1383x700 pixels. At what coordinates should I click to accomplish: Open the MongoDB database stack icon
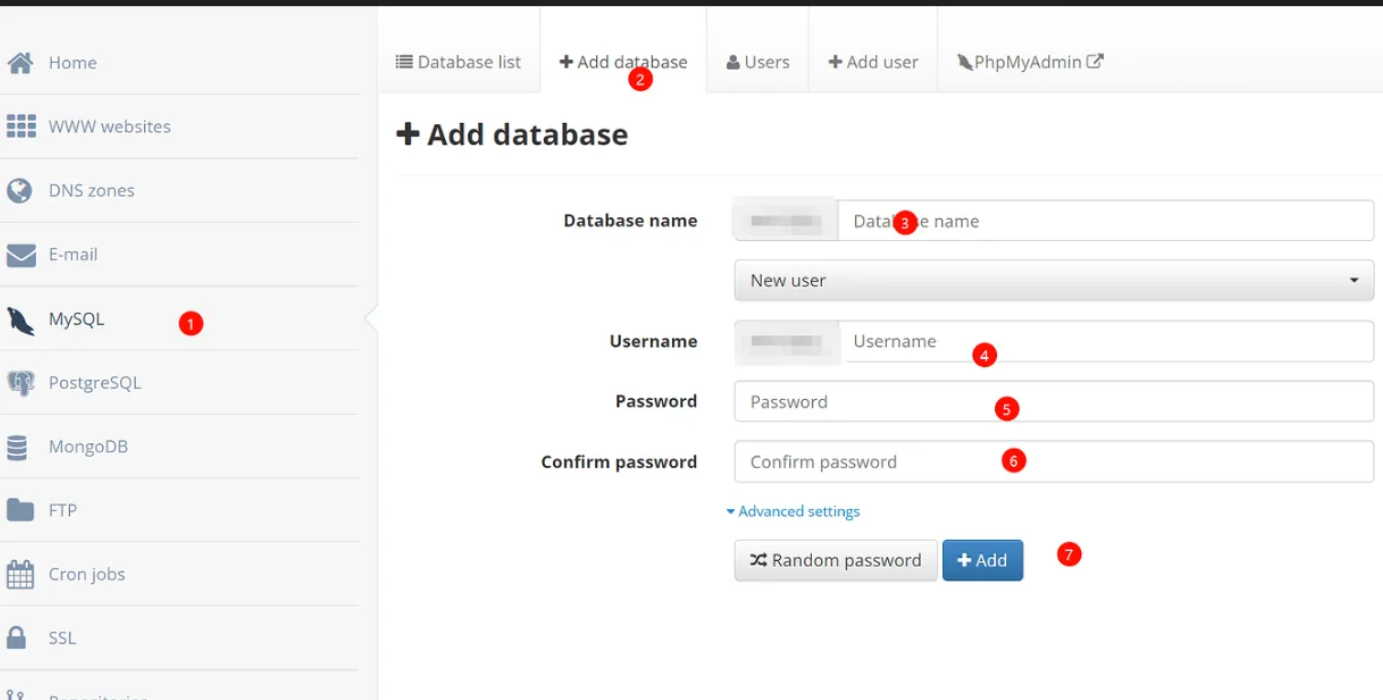[x=18, y=447]
